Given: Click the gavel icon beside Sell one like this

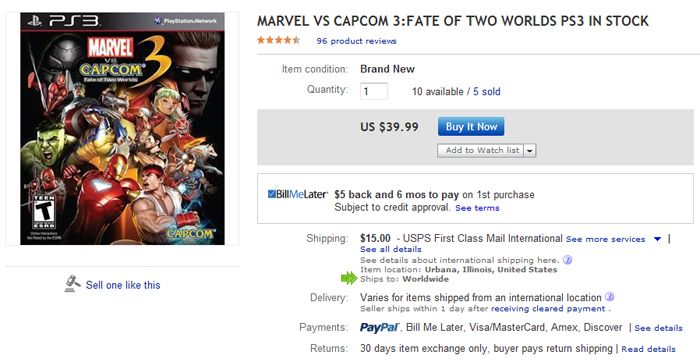Looking at the screenshot, I should tap(72, 284).
